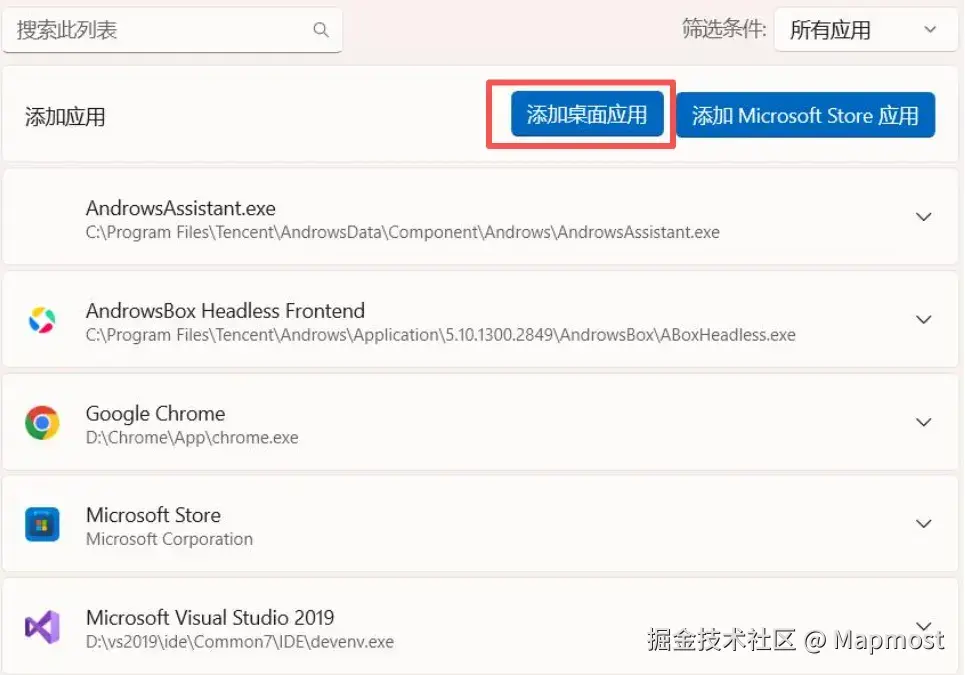Viewport: 965px width, 675px height.
Task: Focus the 搜索此列表 search field
Action: pyautogui.click(x=172, y=30)
